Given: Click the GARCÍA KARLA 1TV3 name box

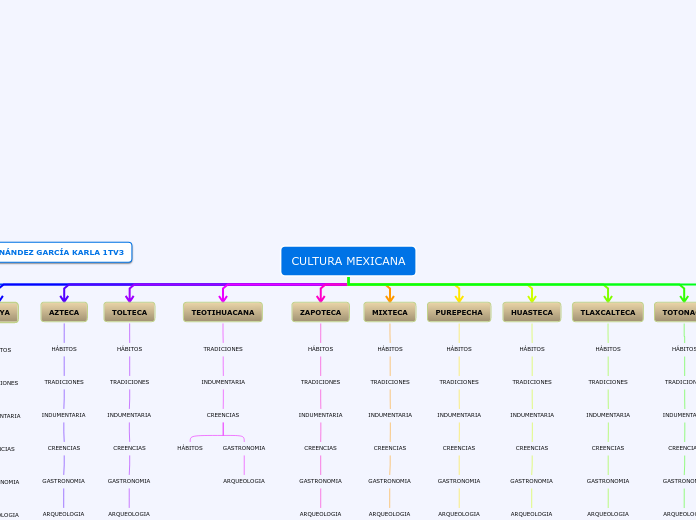Looking at the screenshot, I should point(65,252).
